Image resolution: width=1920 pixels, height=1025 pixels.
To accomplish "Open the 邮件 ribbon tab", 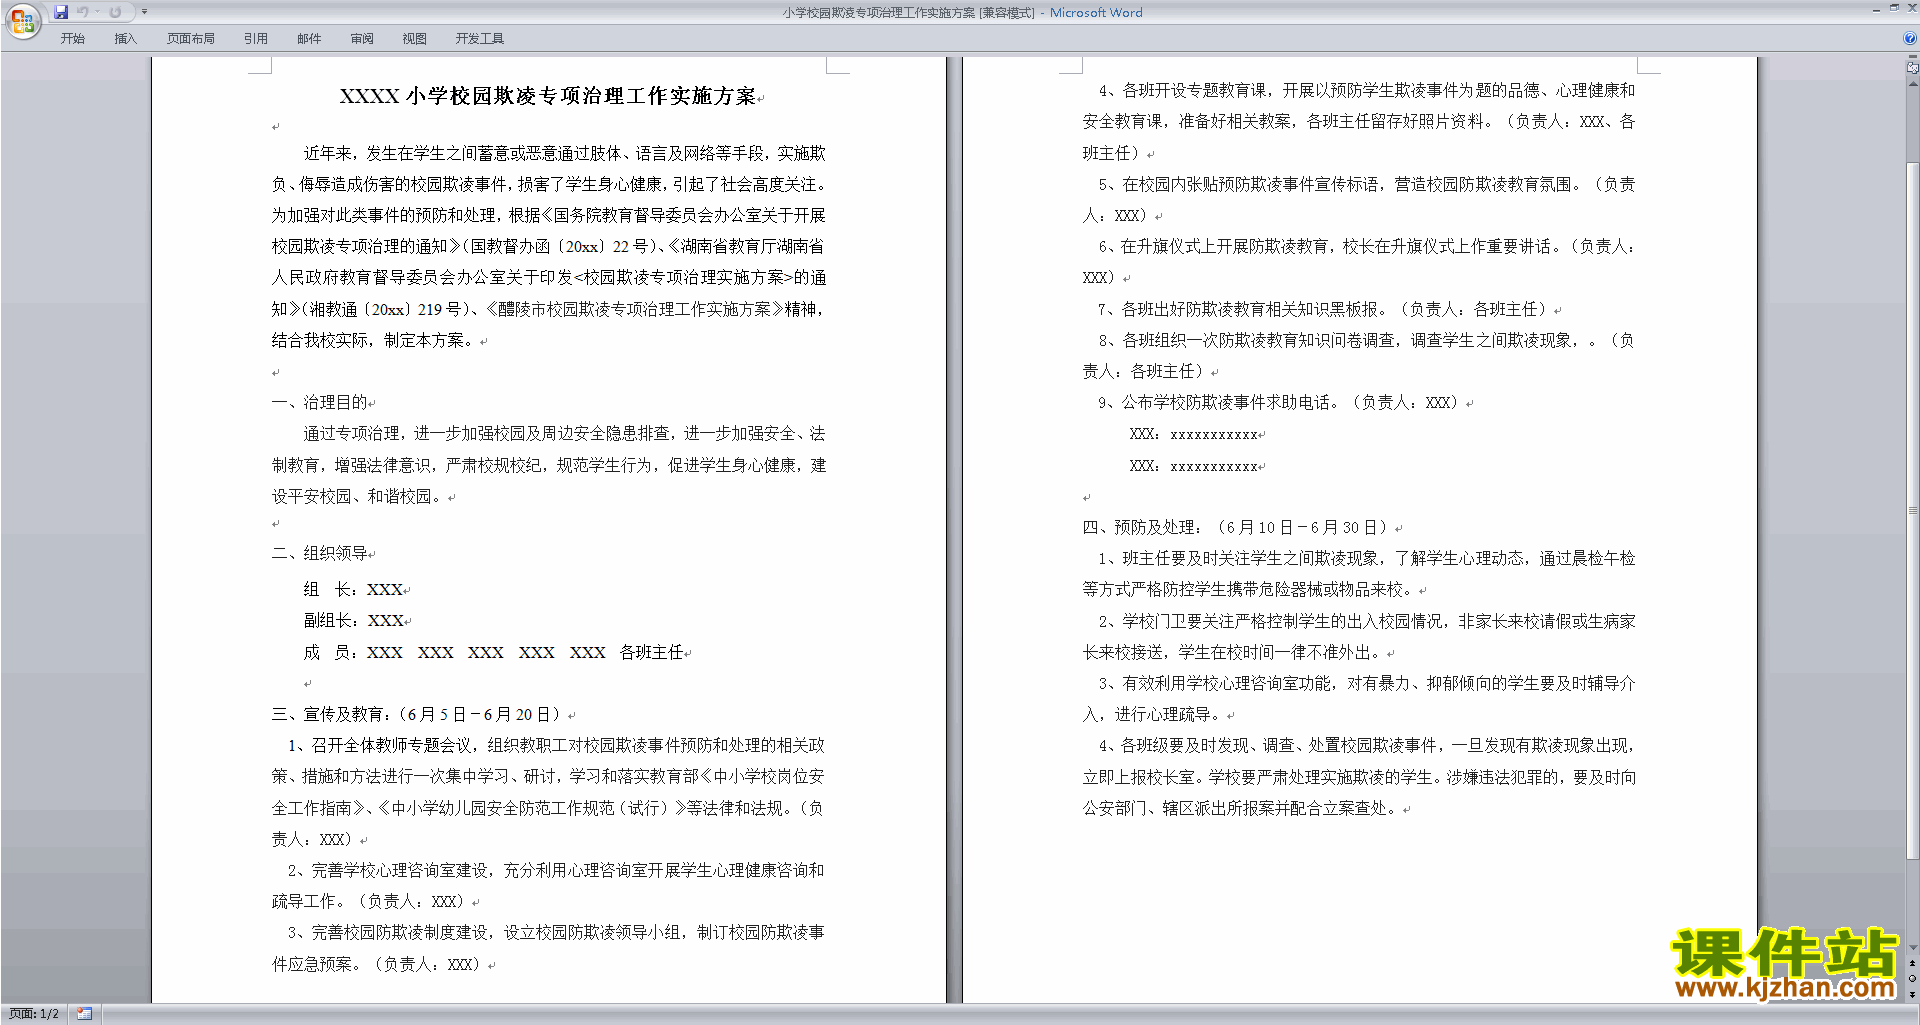I will point(309,38).
